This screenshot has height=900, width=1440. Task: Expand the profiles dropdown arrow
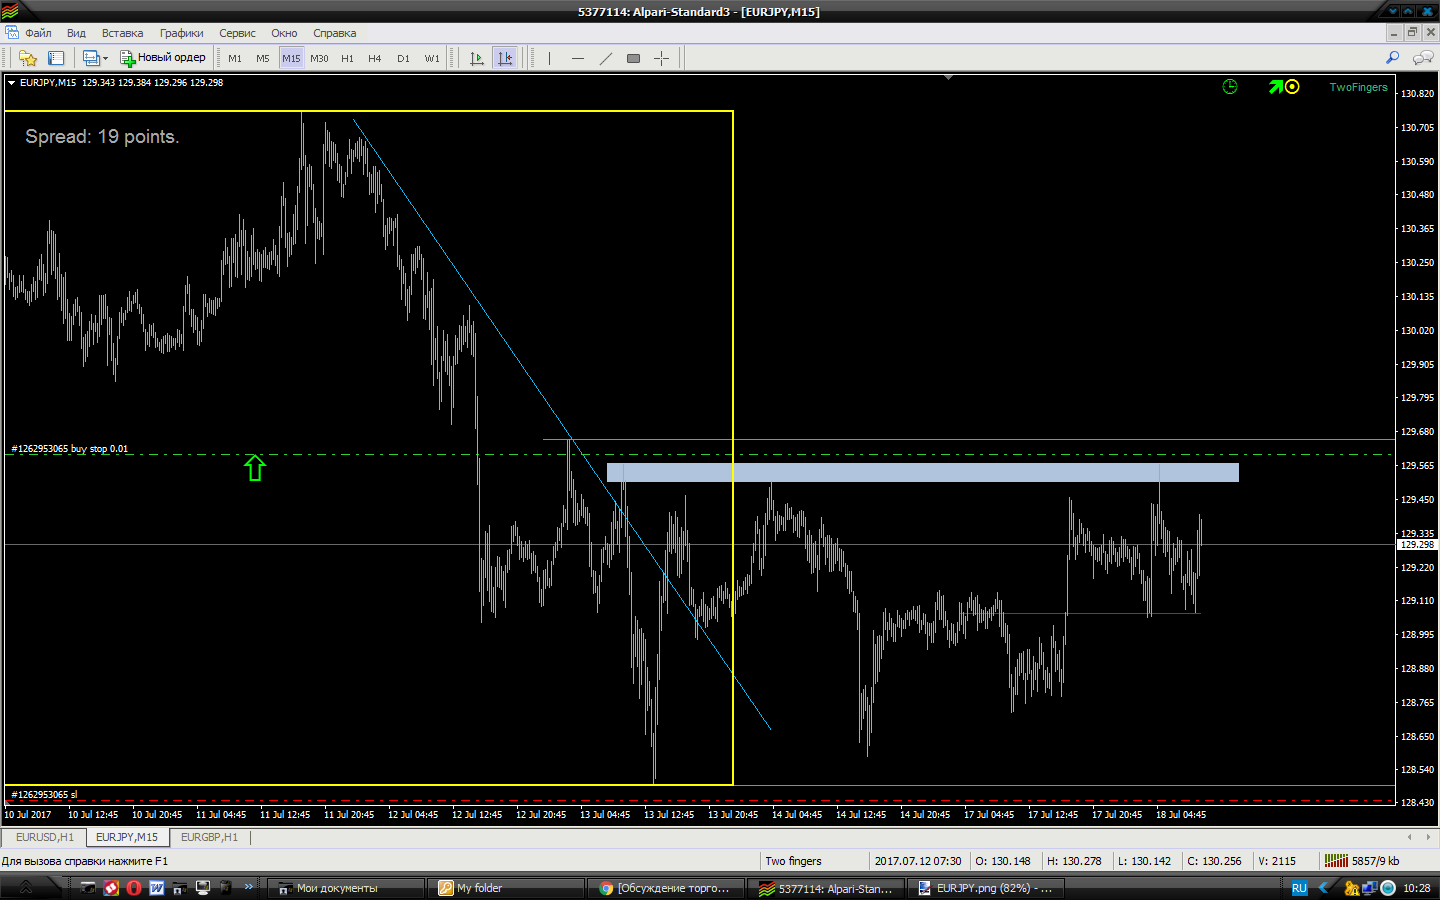point(105,58)
